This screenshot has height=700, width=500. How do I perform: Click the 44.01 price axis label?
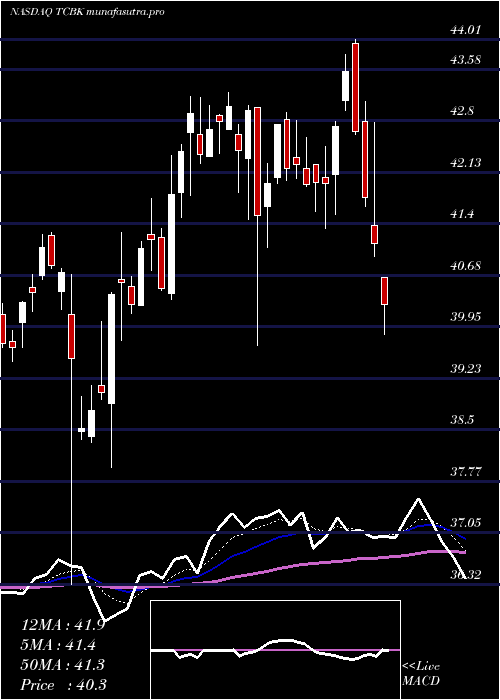(466, 30)
